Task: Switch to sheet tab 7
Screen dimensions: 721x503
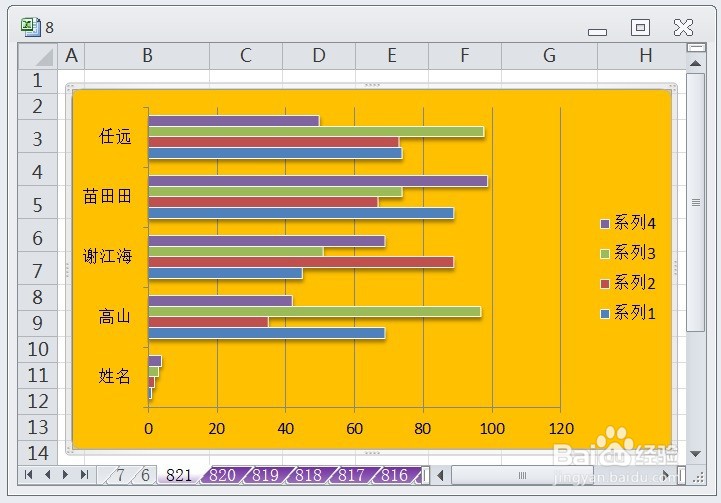Action: point(120,475)
